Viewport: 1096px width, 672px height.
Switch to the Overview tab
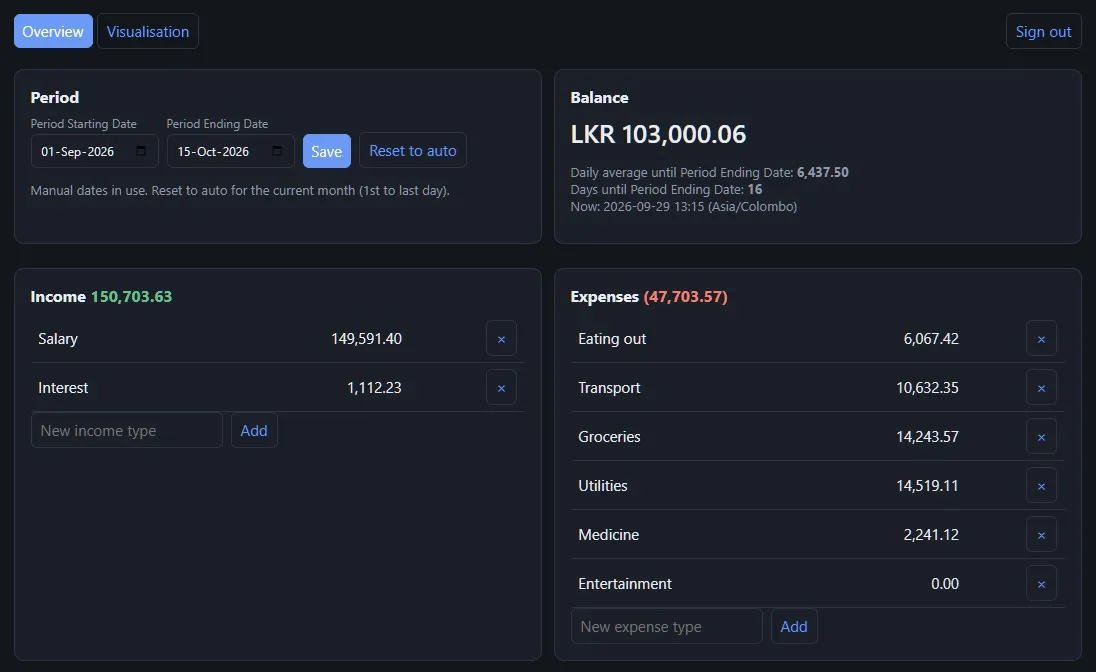point(53,31)
